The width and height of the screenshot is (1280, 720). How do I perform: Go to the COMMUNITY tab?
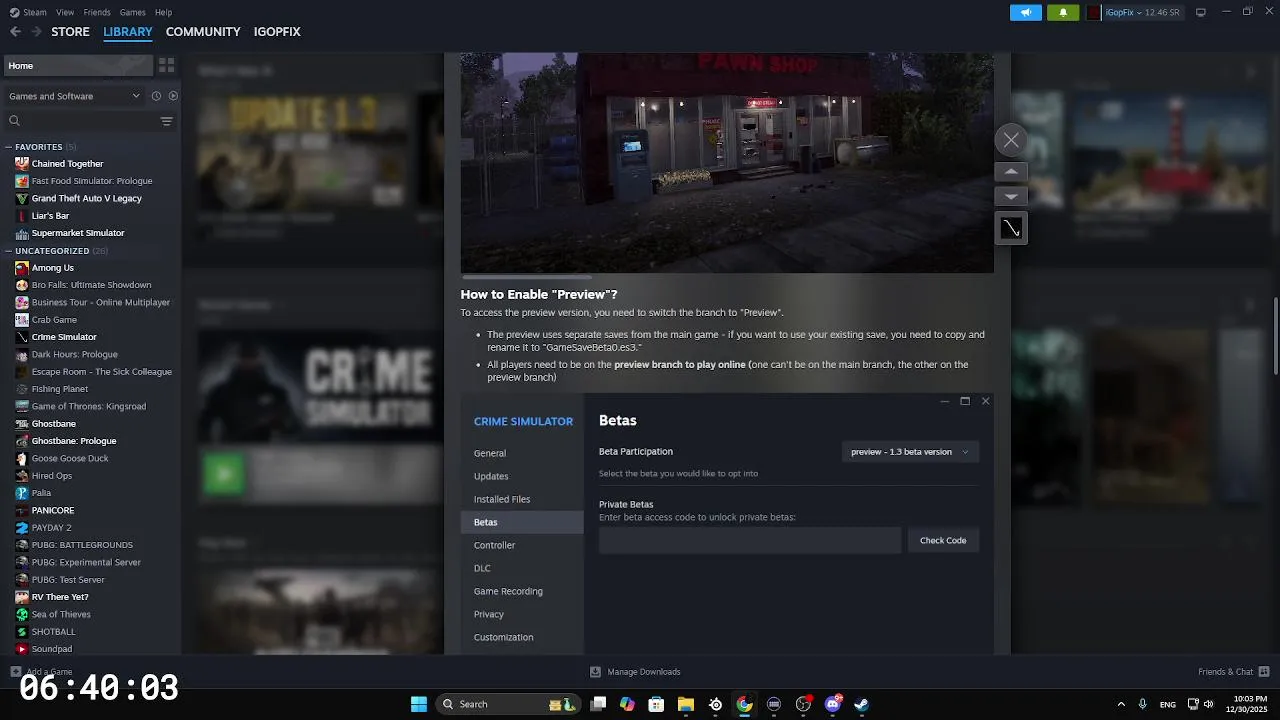pyautogui.click(x=203, y=32)
